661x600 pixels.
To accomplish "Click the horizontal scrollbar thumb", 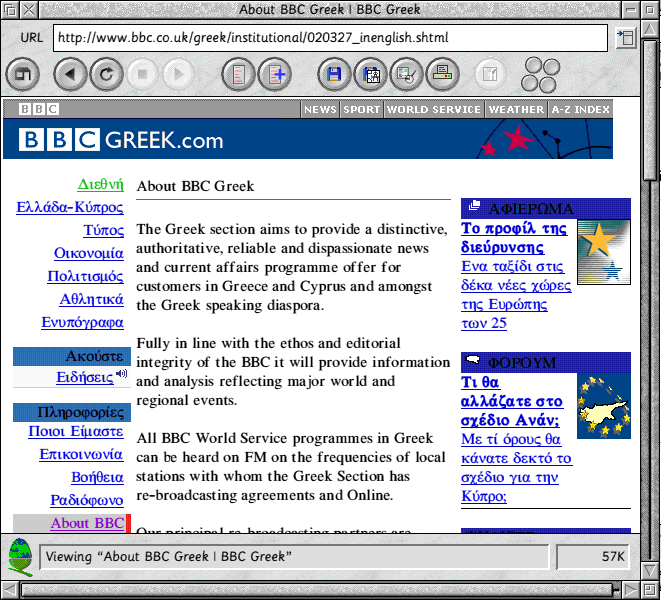I will coord(318,590).
